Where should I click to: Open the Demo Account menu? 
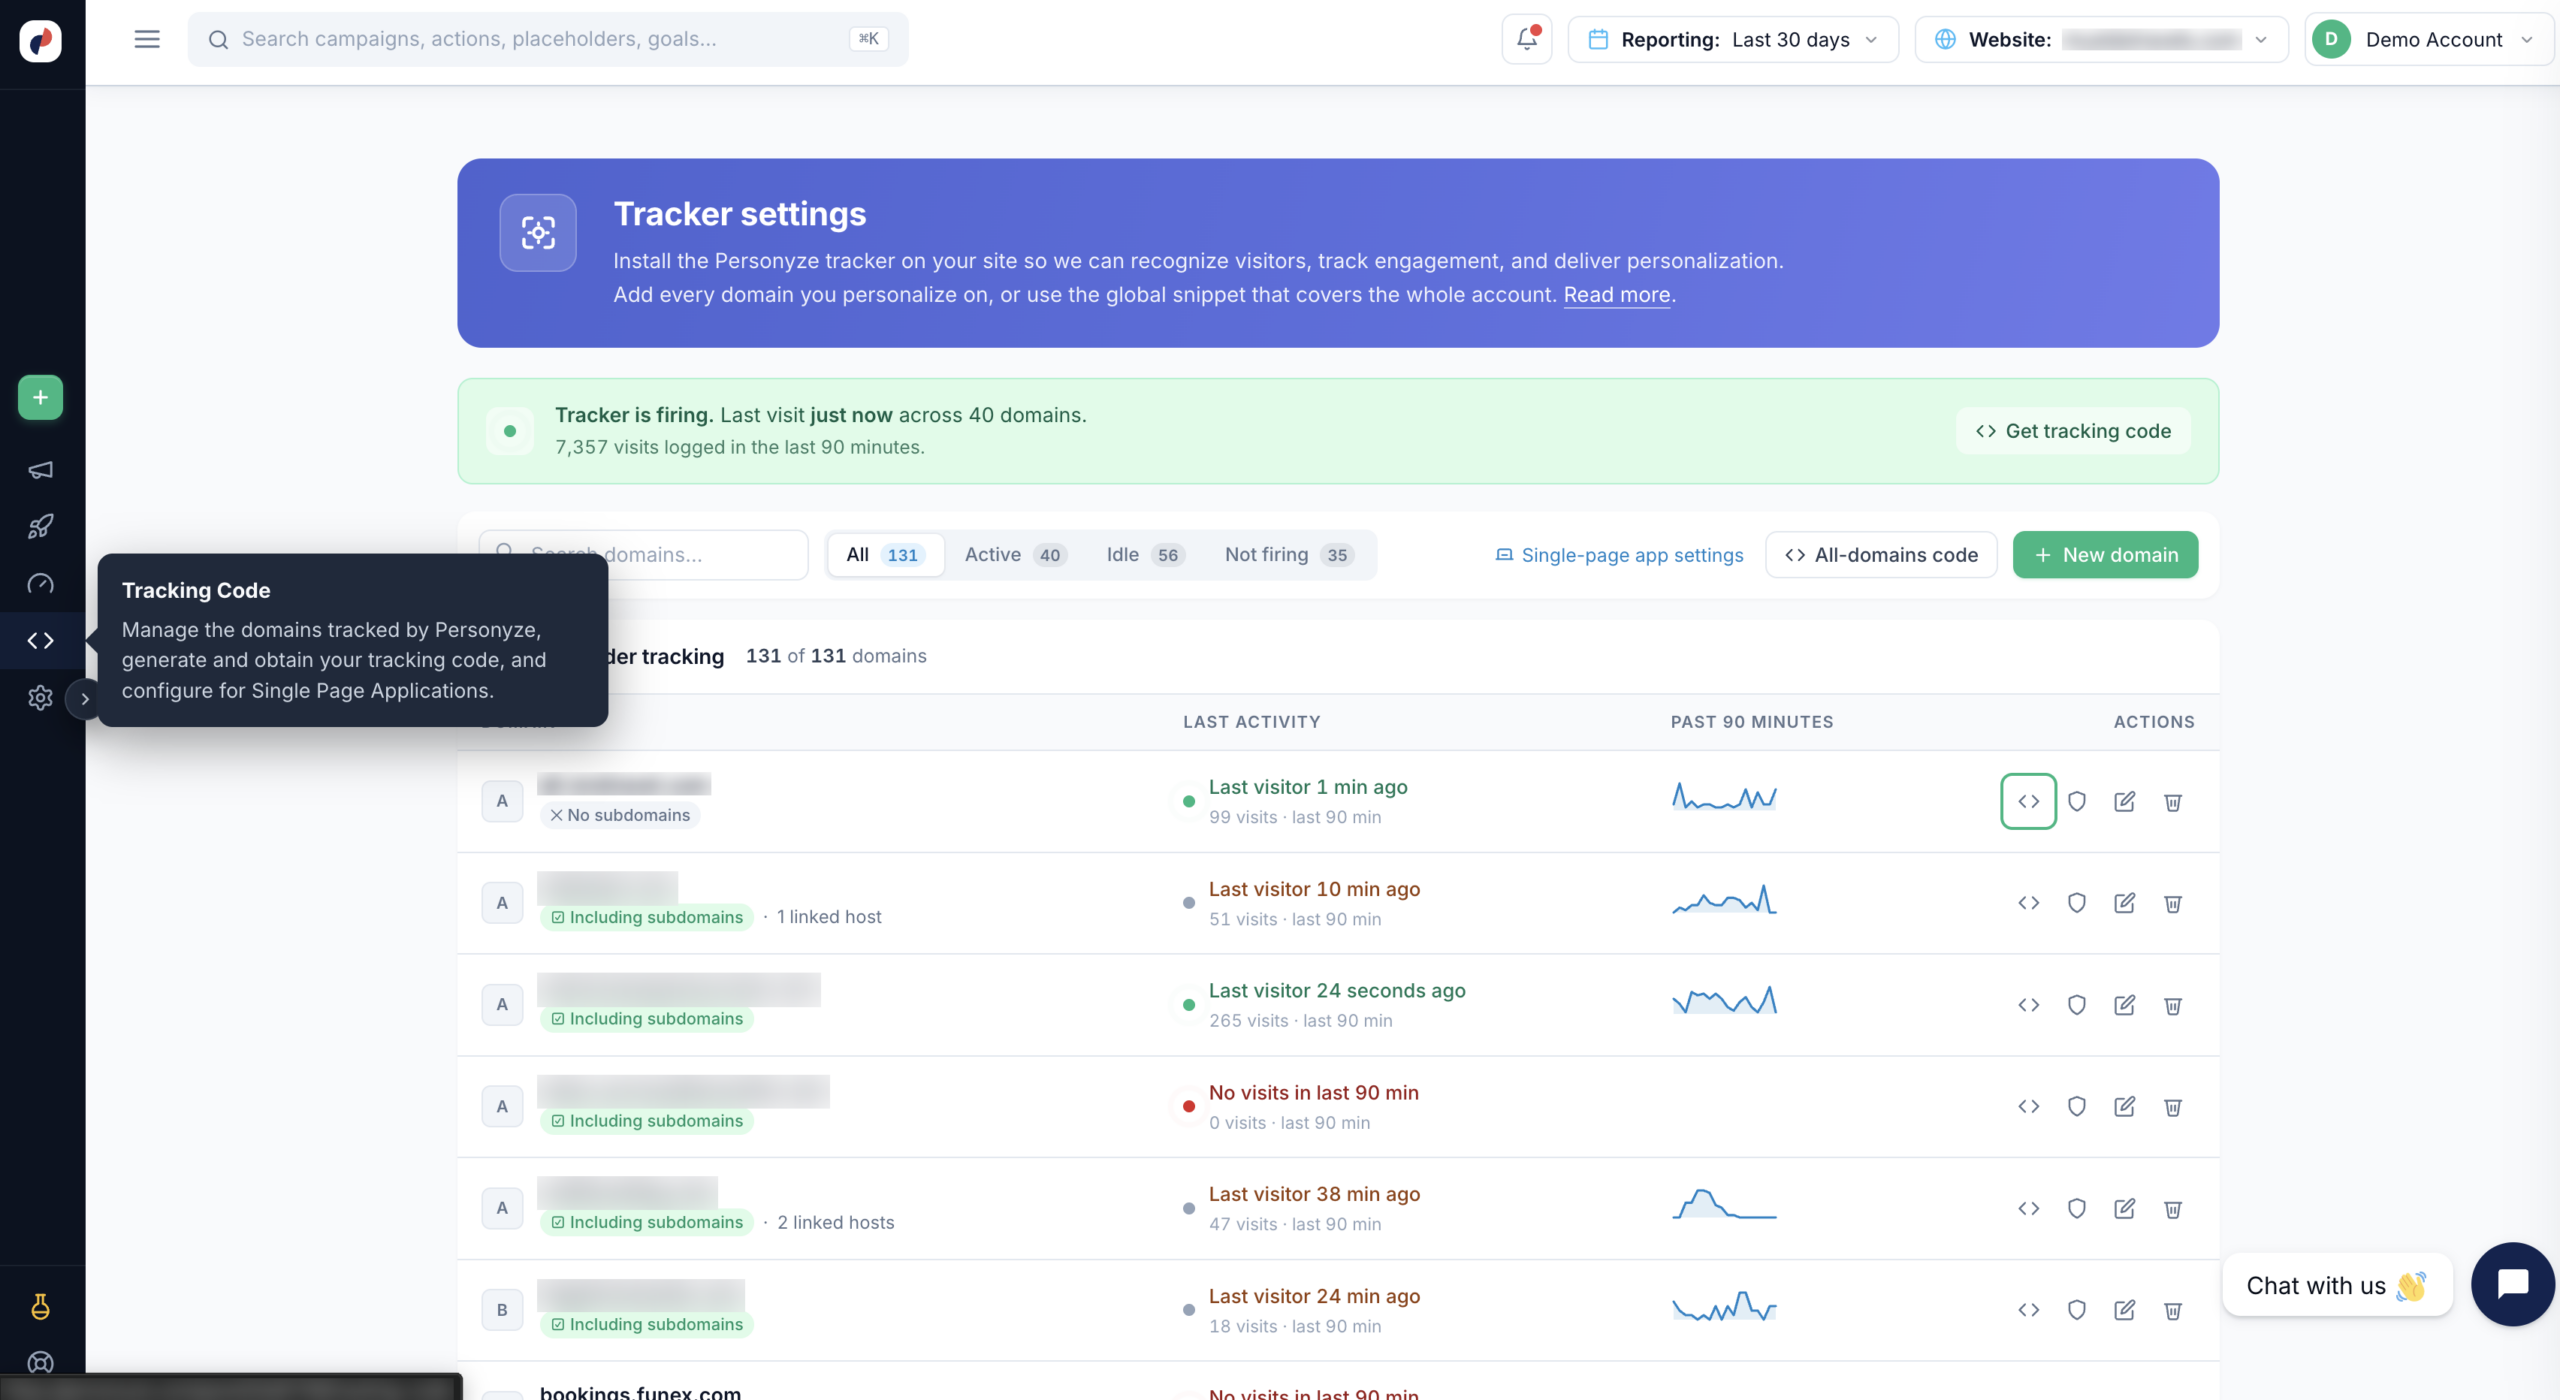(2428, 39)
